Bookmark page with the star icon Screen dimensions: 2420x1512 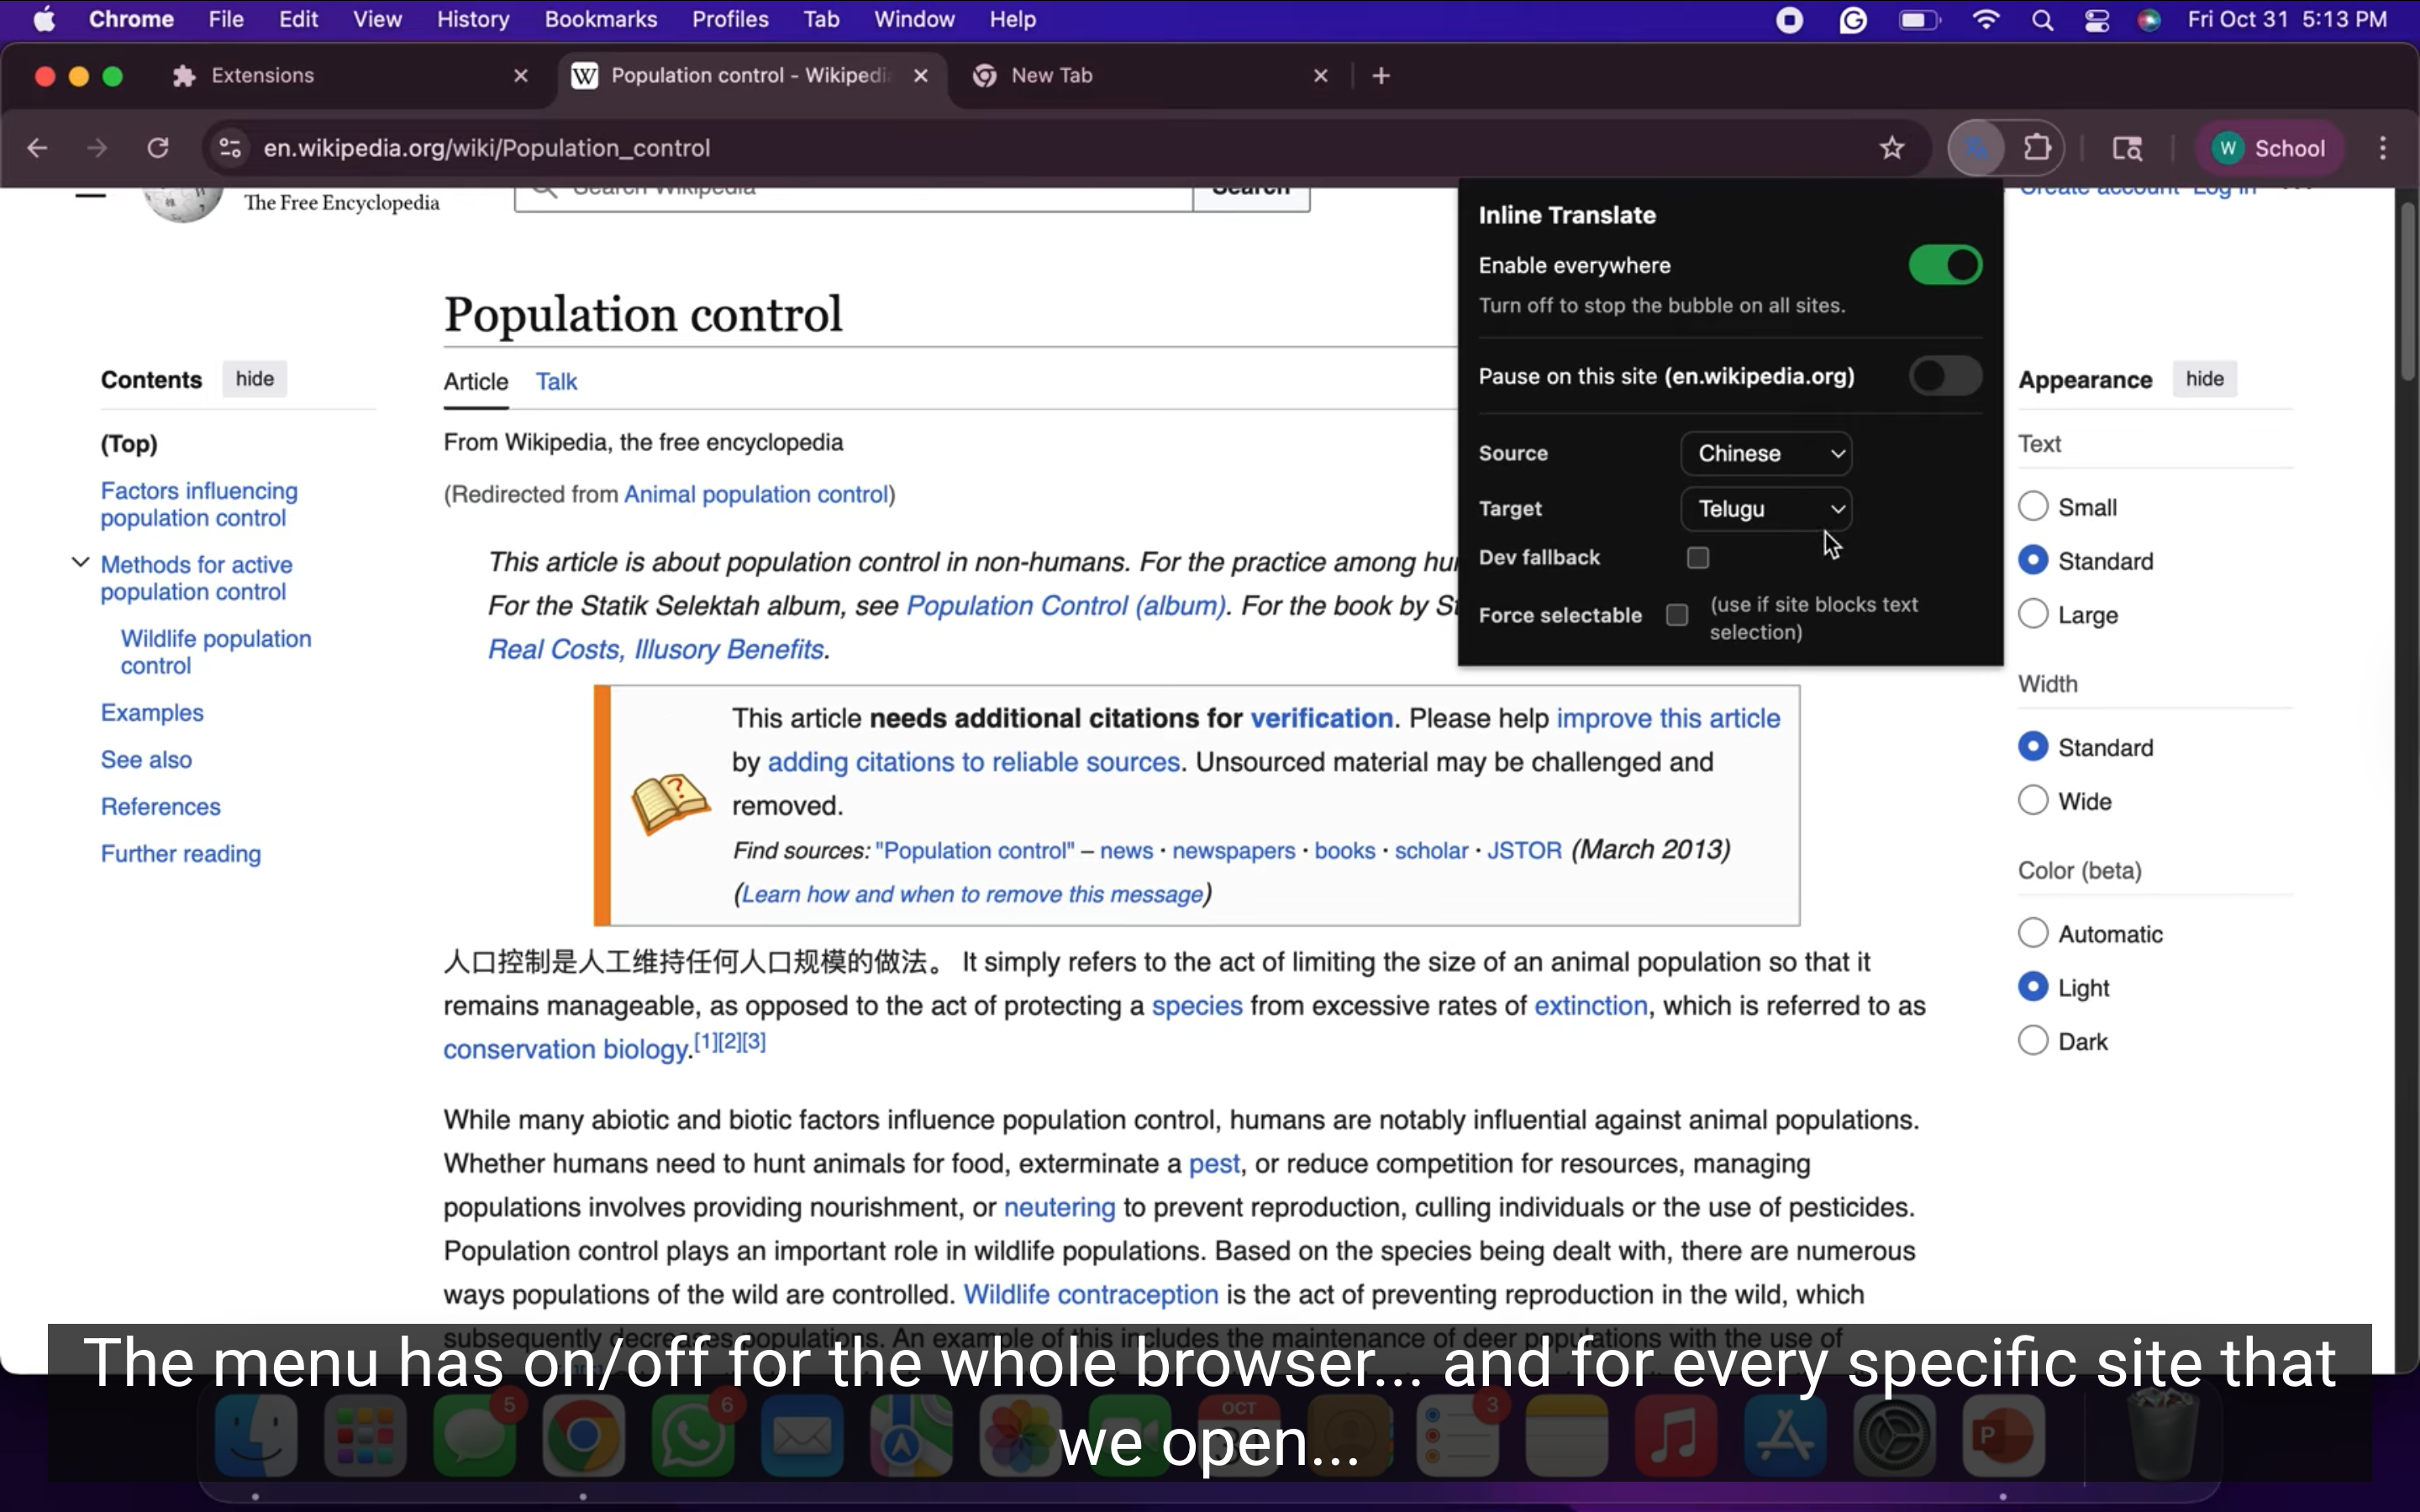(x=1891, y=148)
